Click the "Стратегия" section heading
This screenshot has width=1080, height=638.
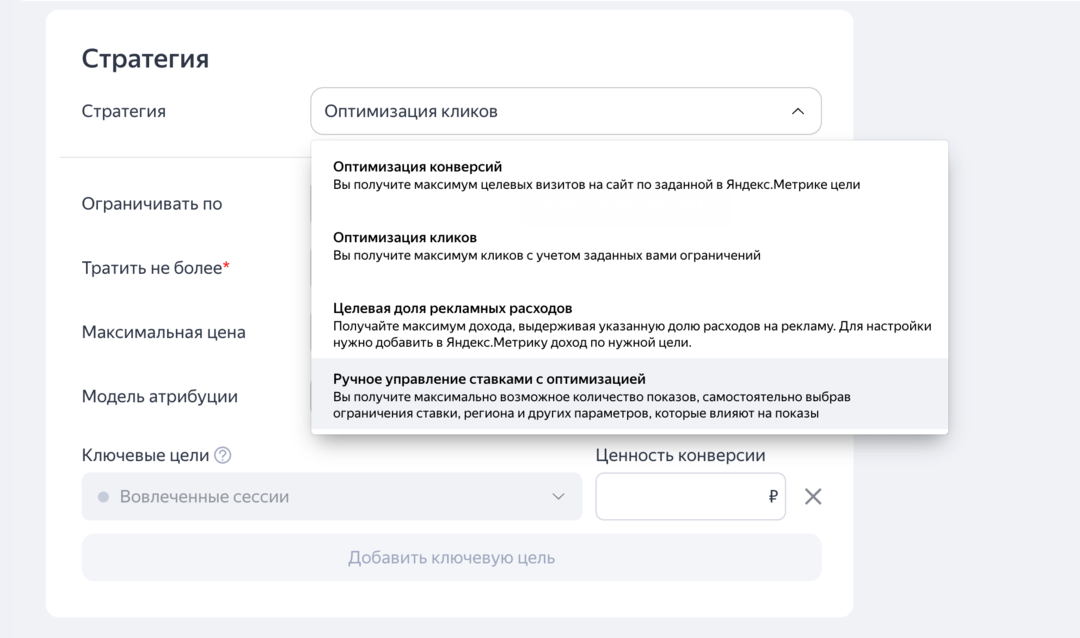click(x=146, y=58)
